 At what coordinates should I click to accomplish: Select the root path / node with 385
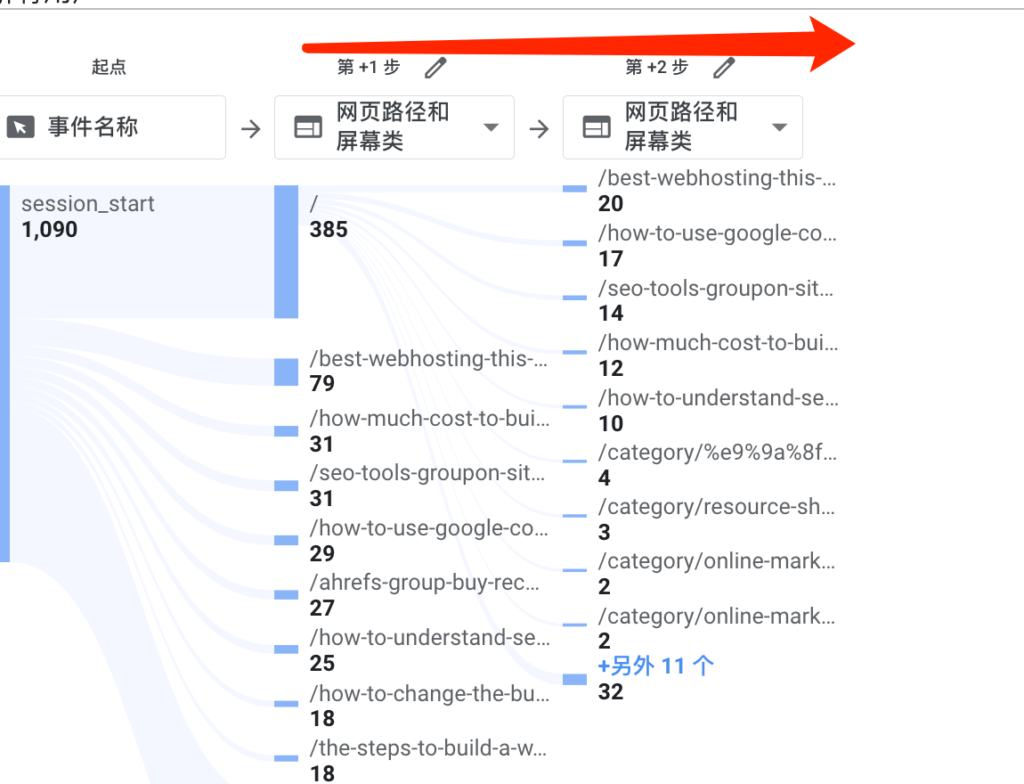(x=286, y=252)
